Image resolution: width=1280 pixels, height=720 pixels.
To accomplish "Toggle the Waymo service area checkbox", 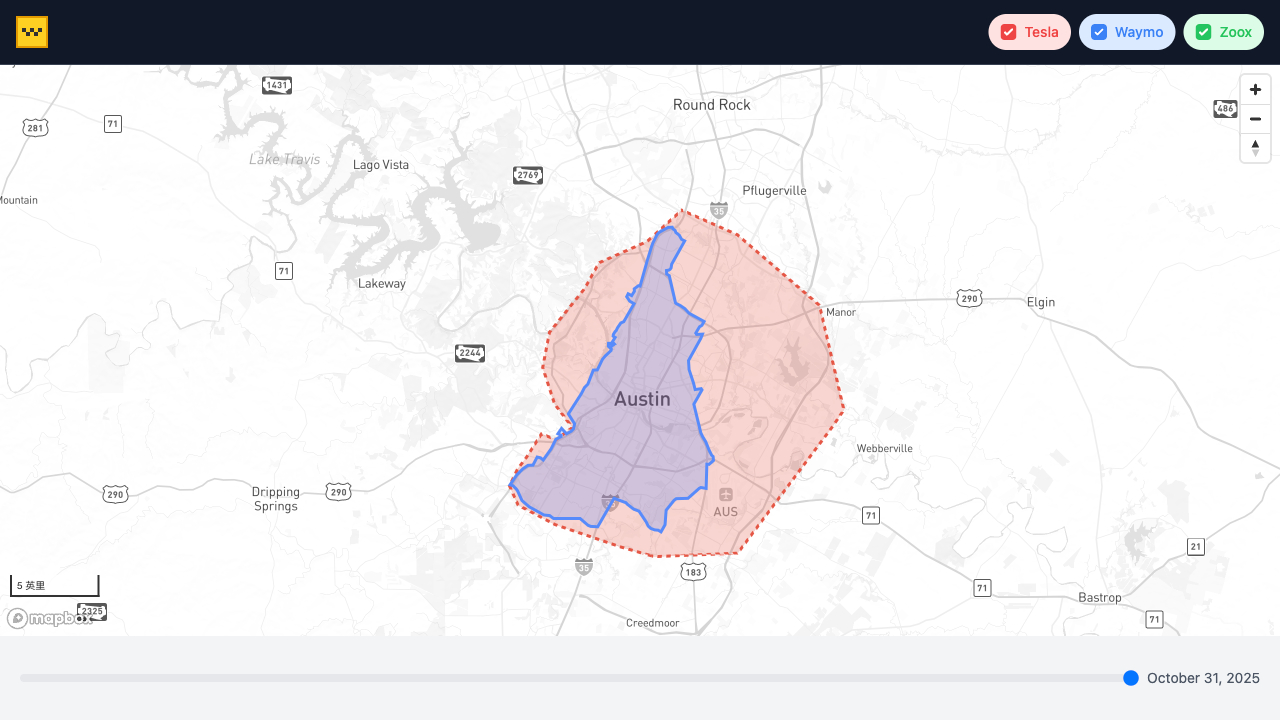I will [x=1099, y=32].
